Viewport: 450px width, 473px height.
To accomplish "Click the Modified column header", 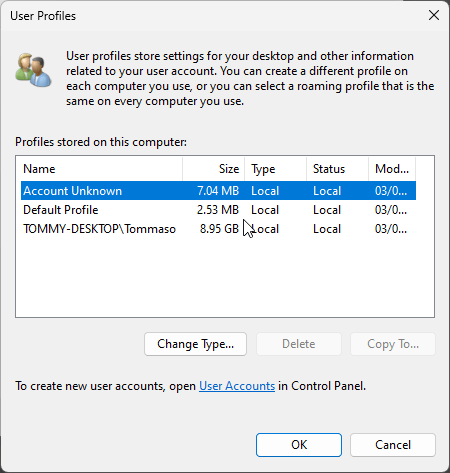I will tap(392, 169).
